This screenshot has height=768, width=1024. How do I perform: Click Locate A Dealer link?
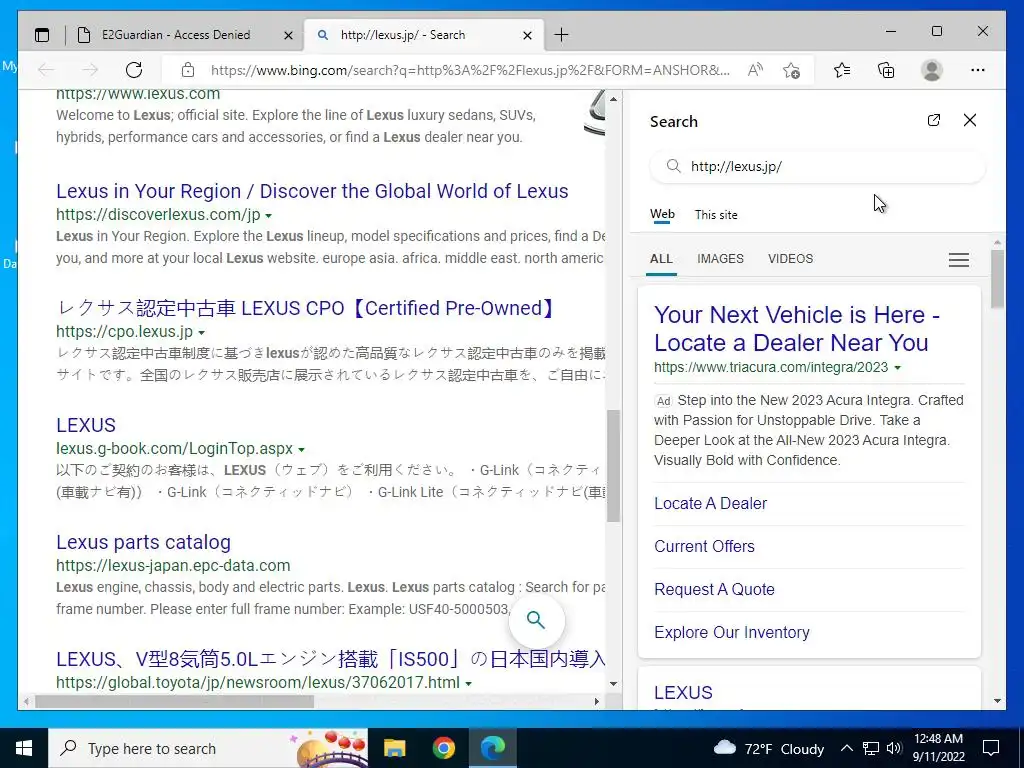711,504
